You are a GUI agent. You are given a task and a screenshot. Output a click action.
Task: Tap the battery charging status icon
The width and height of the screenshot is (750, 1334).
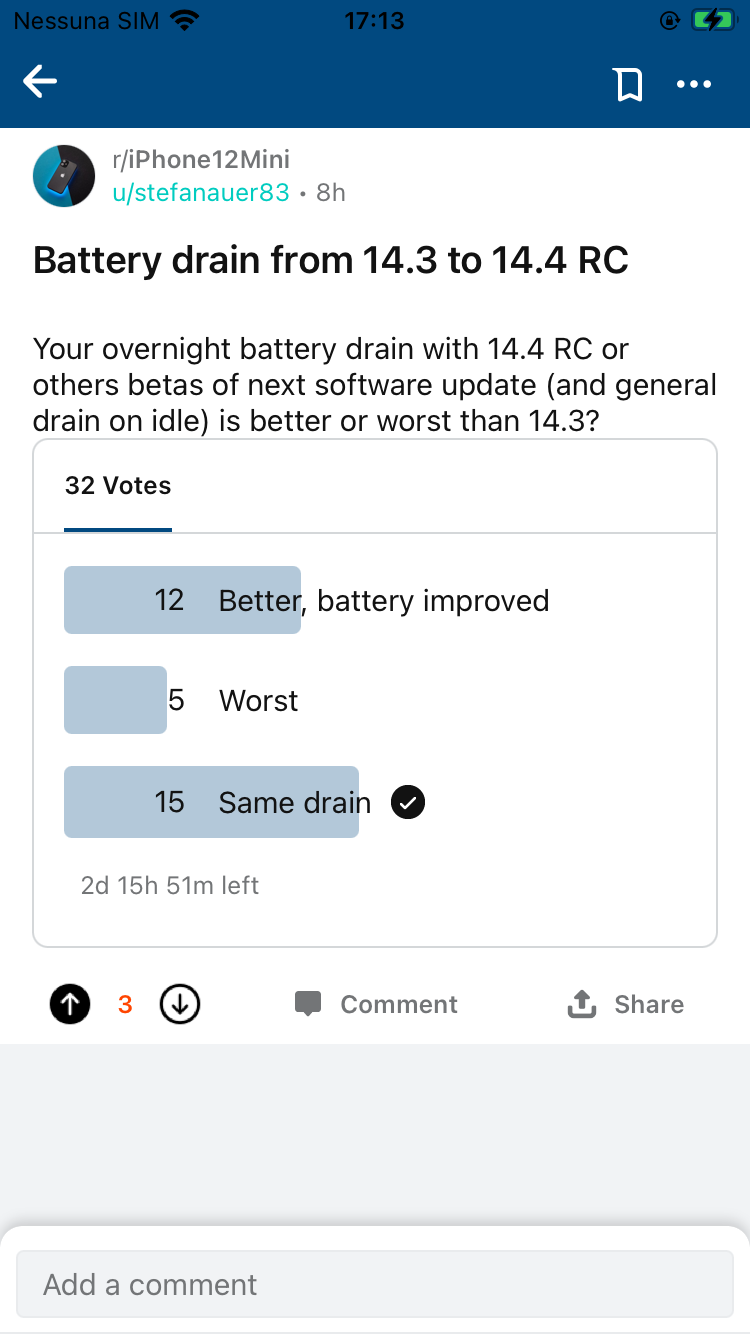[713, 21]
